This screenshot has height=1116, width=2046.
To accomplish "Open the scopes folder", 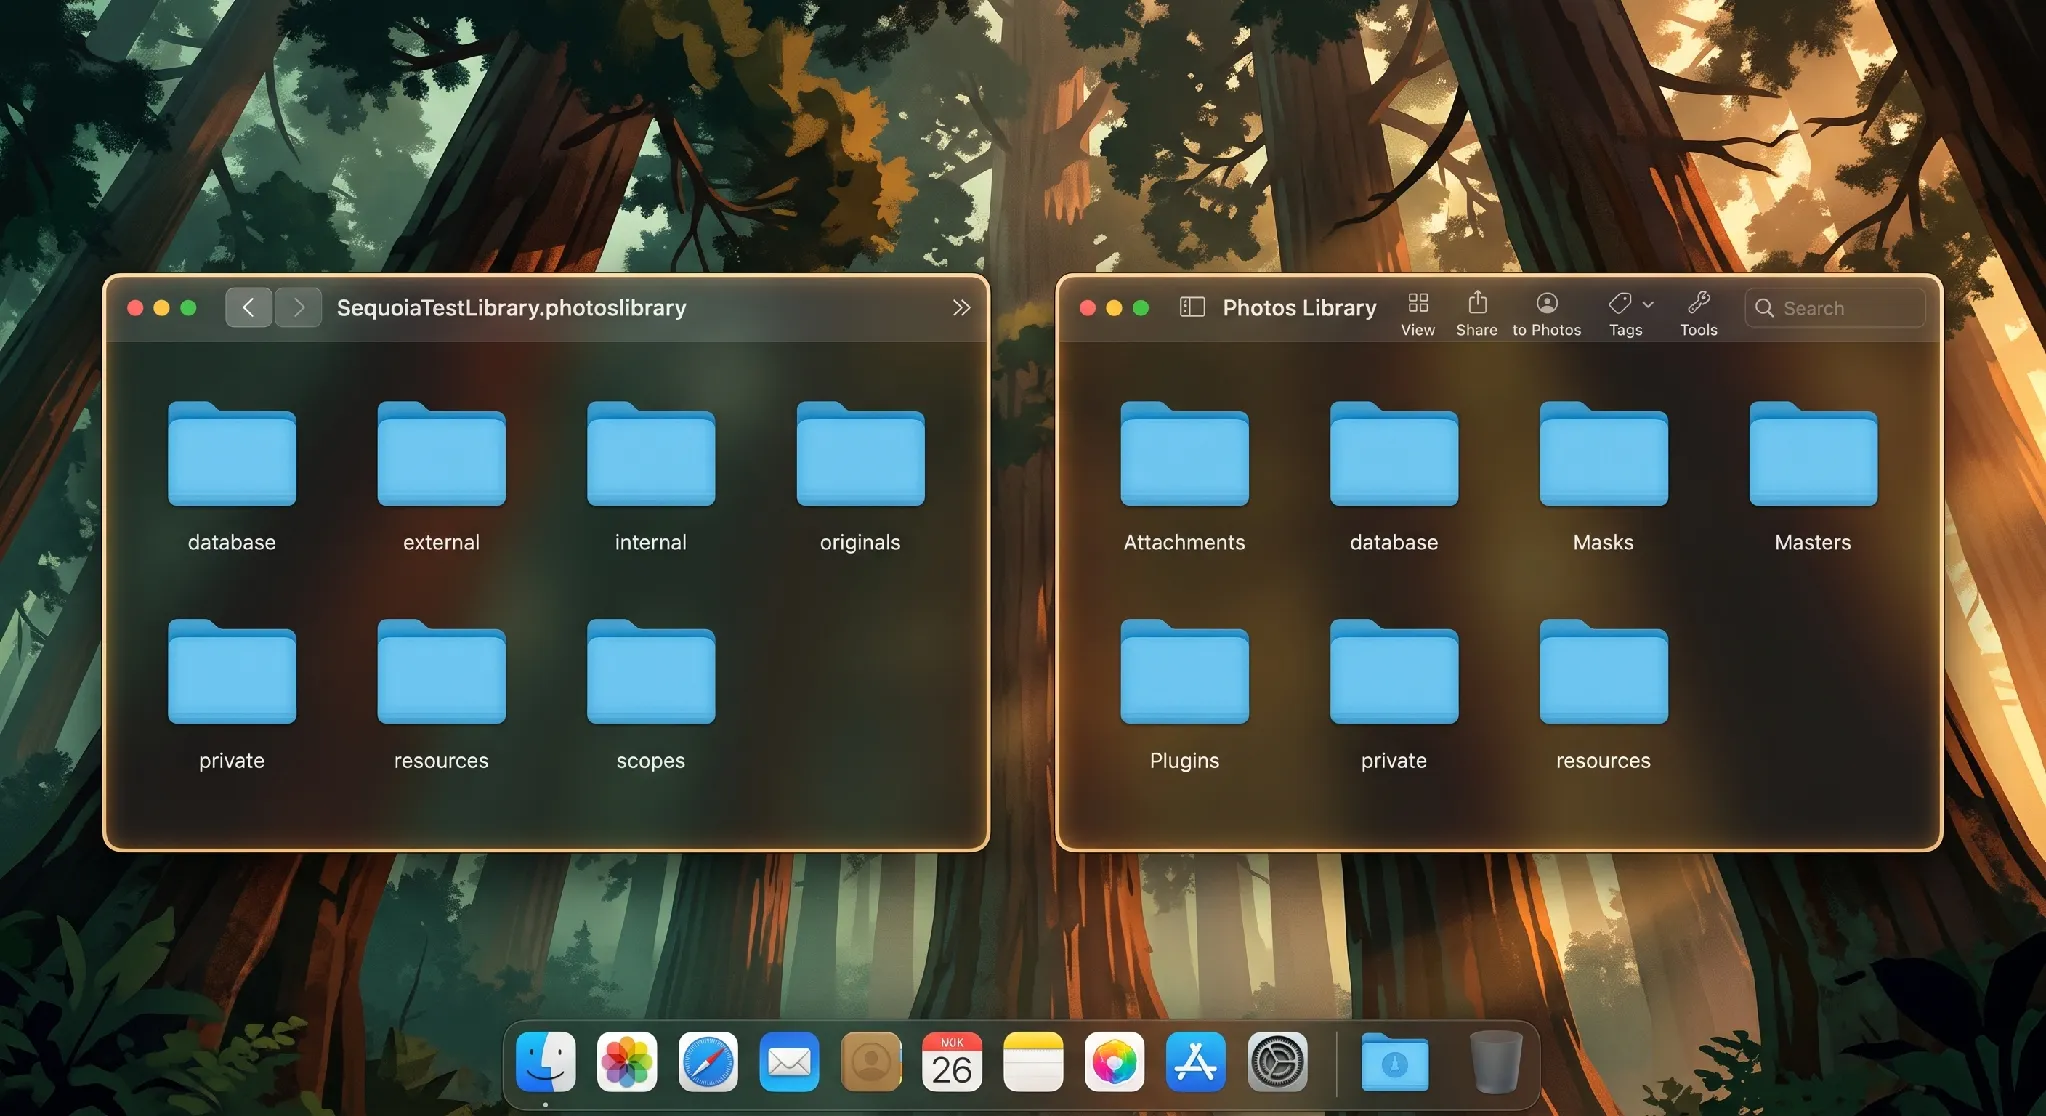I will point(651,672).
